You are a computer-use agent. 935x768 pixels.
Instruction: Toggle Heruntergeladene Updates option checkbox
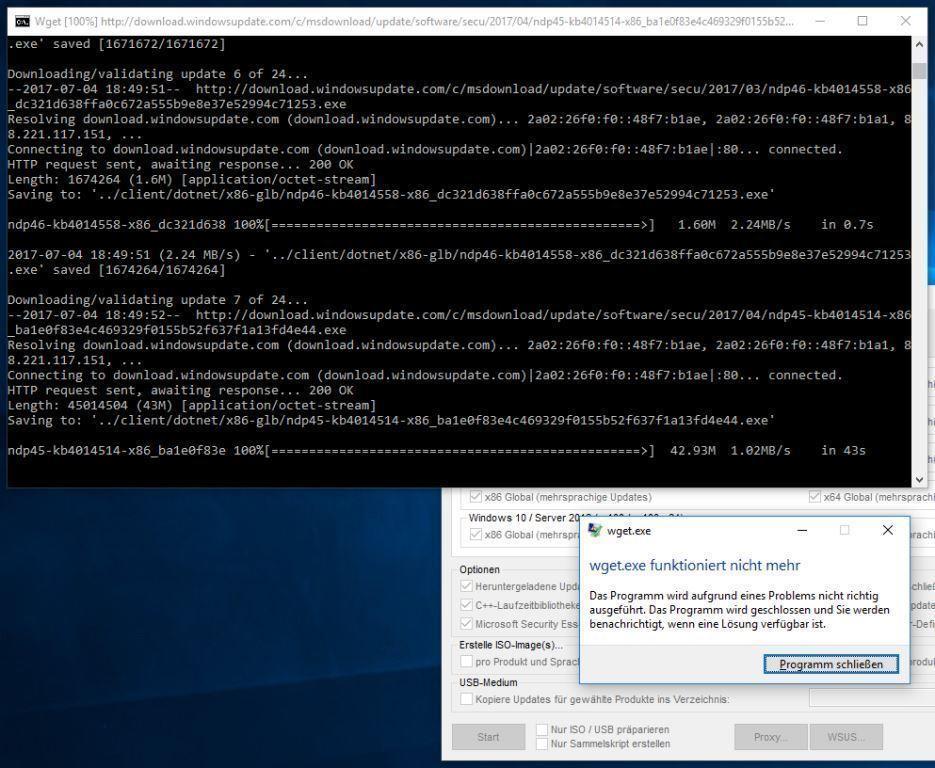click(467, 586)
